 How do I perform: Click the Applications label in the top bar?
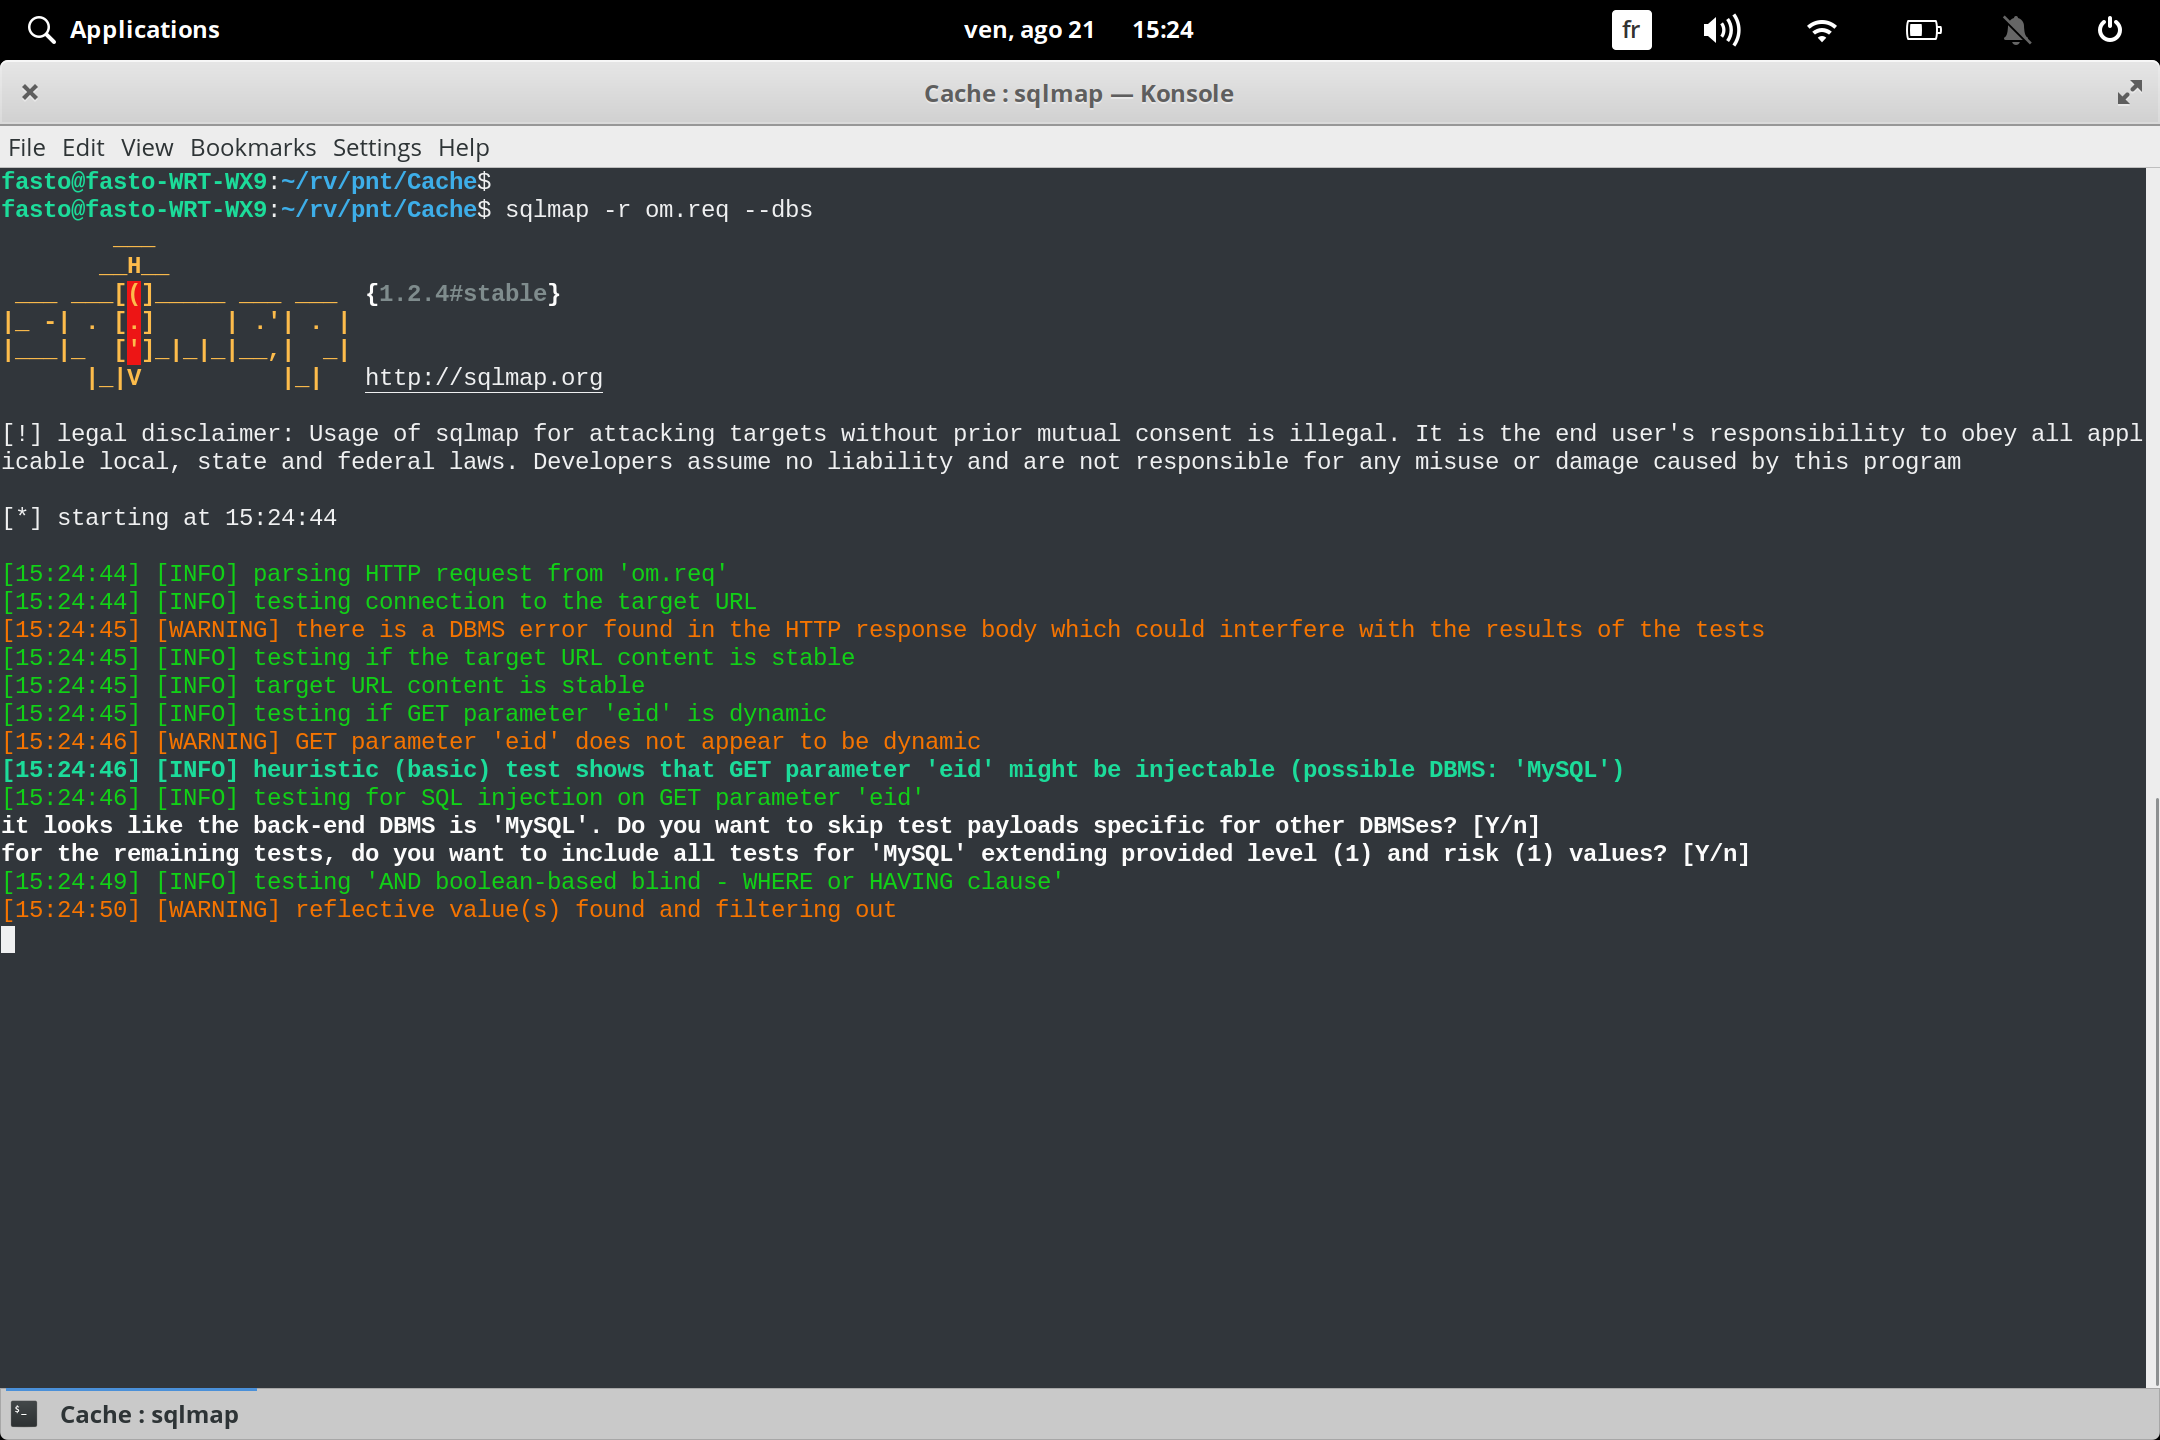145,29
